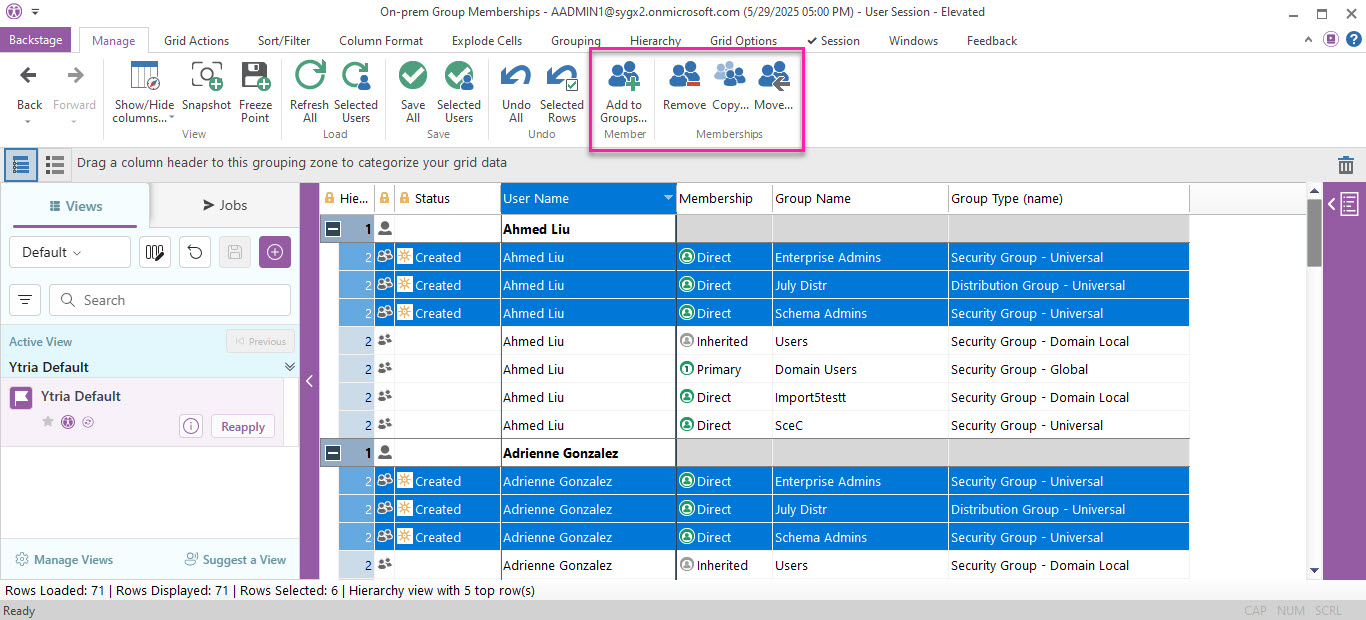Open the Jobs panel tab
This screenshot has height=620, width=1366.
click(225, 205)
